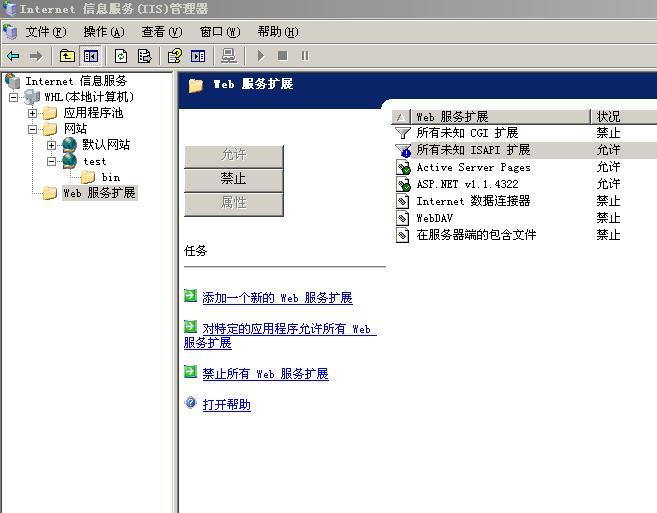
Task: Expand the 默认网站 node
Action: [x=51, y=145]
